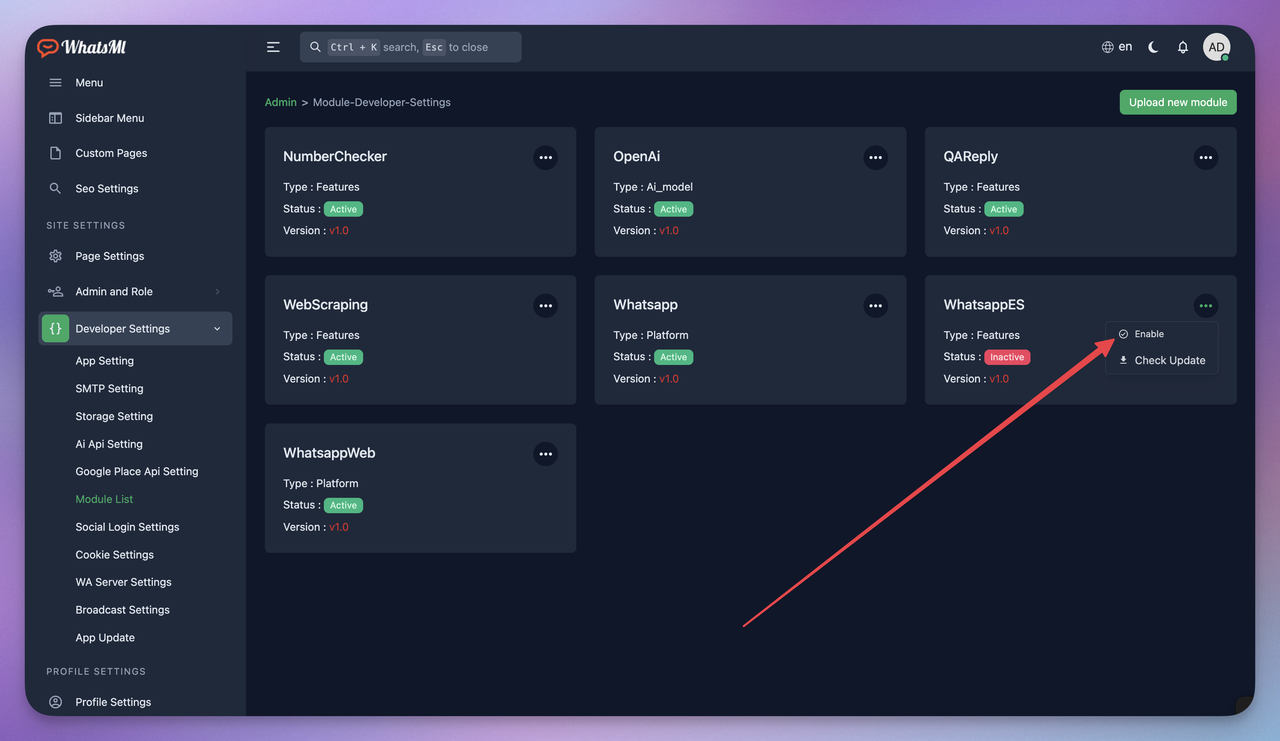Select Check Update in the WhatsappES menu
Screen dimensions: 1280x741
coord(1161,360)
